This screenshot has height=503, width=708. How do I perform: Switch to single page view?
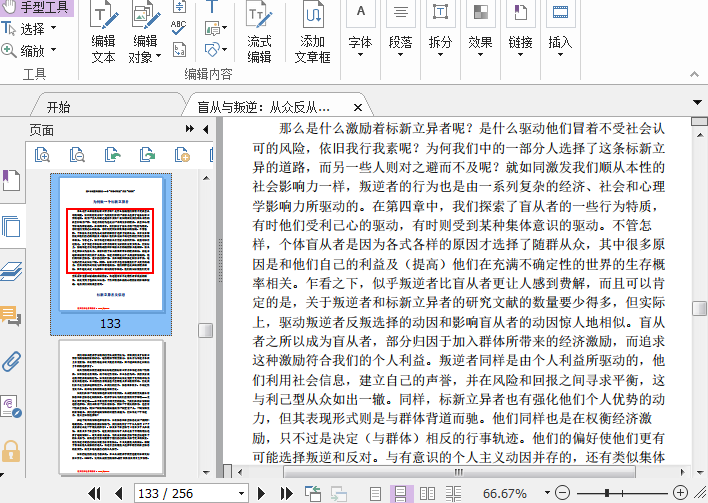point(375,494)
